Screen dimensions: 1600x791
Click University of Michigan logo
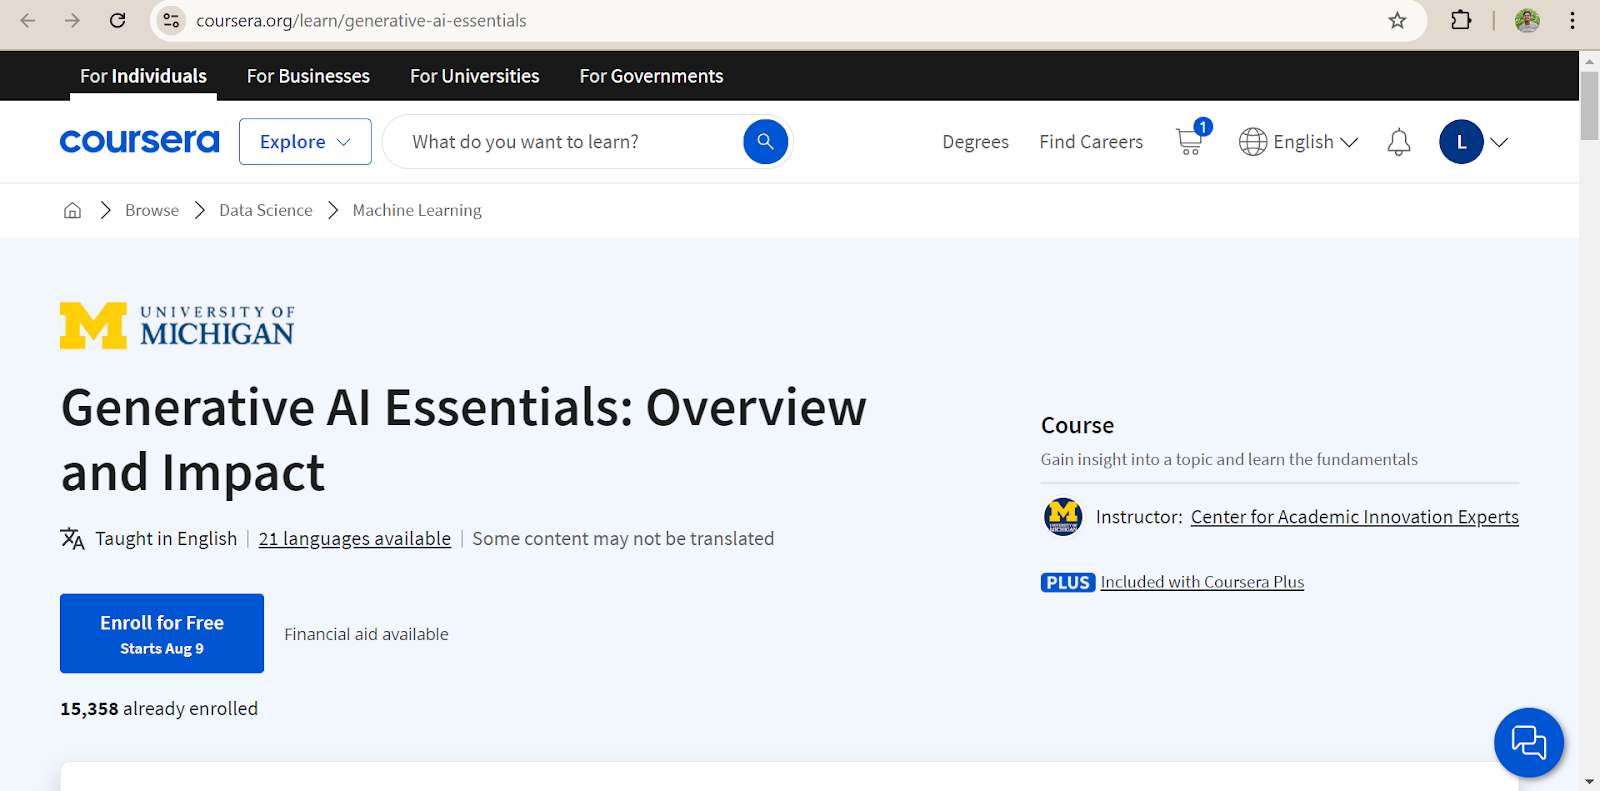point(177,326)
